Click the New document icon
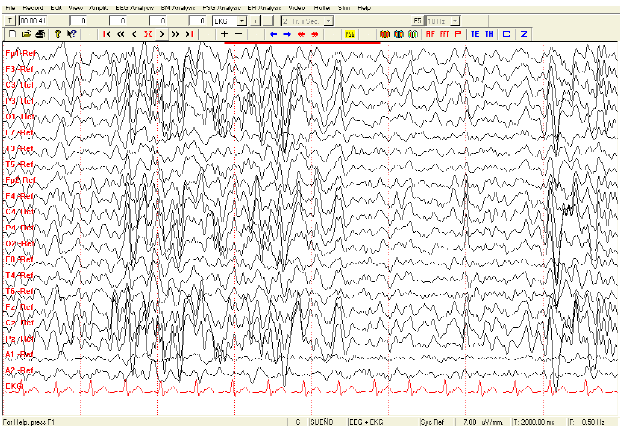 (x=12, y=34)
